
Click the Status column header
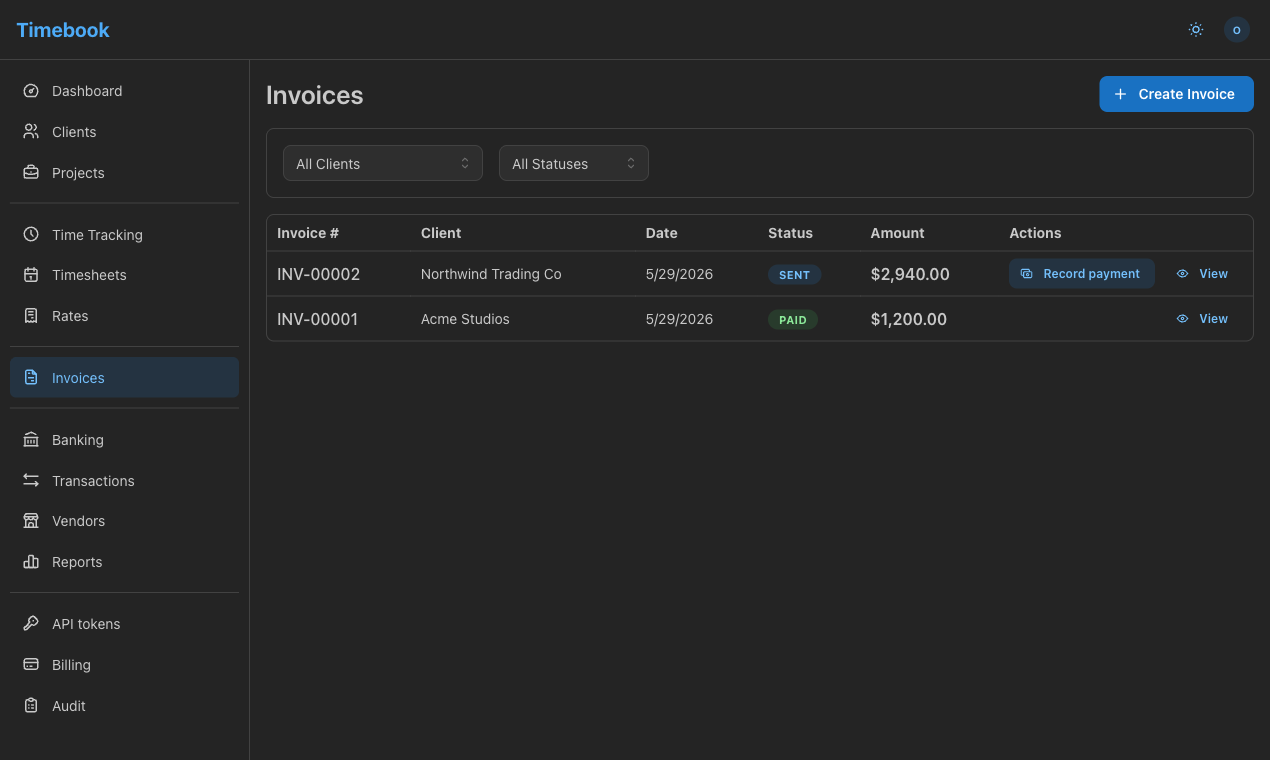coord(790,233)
